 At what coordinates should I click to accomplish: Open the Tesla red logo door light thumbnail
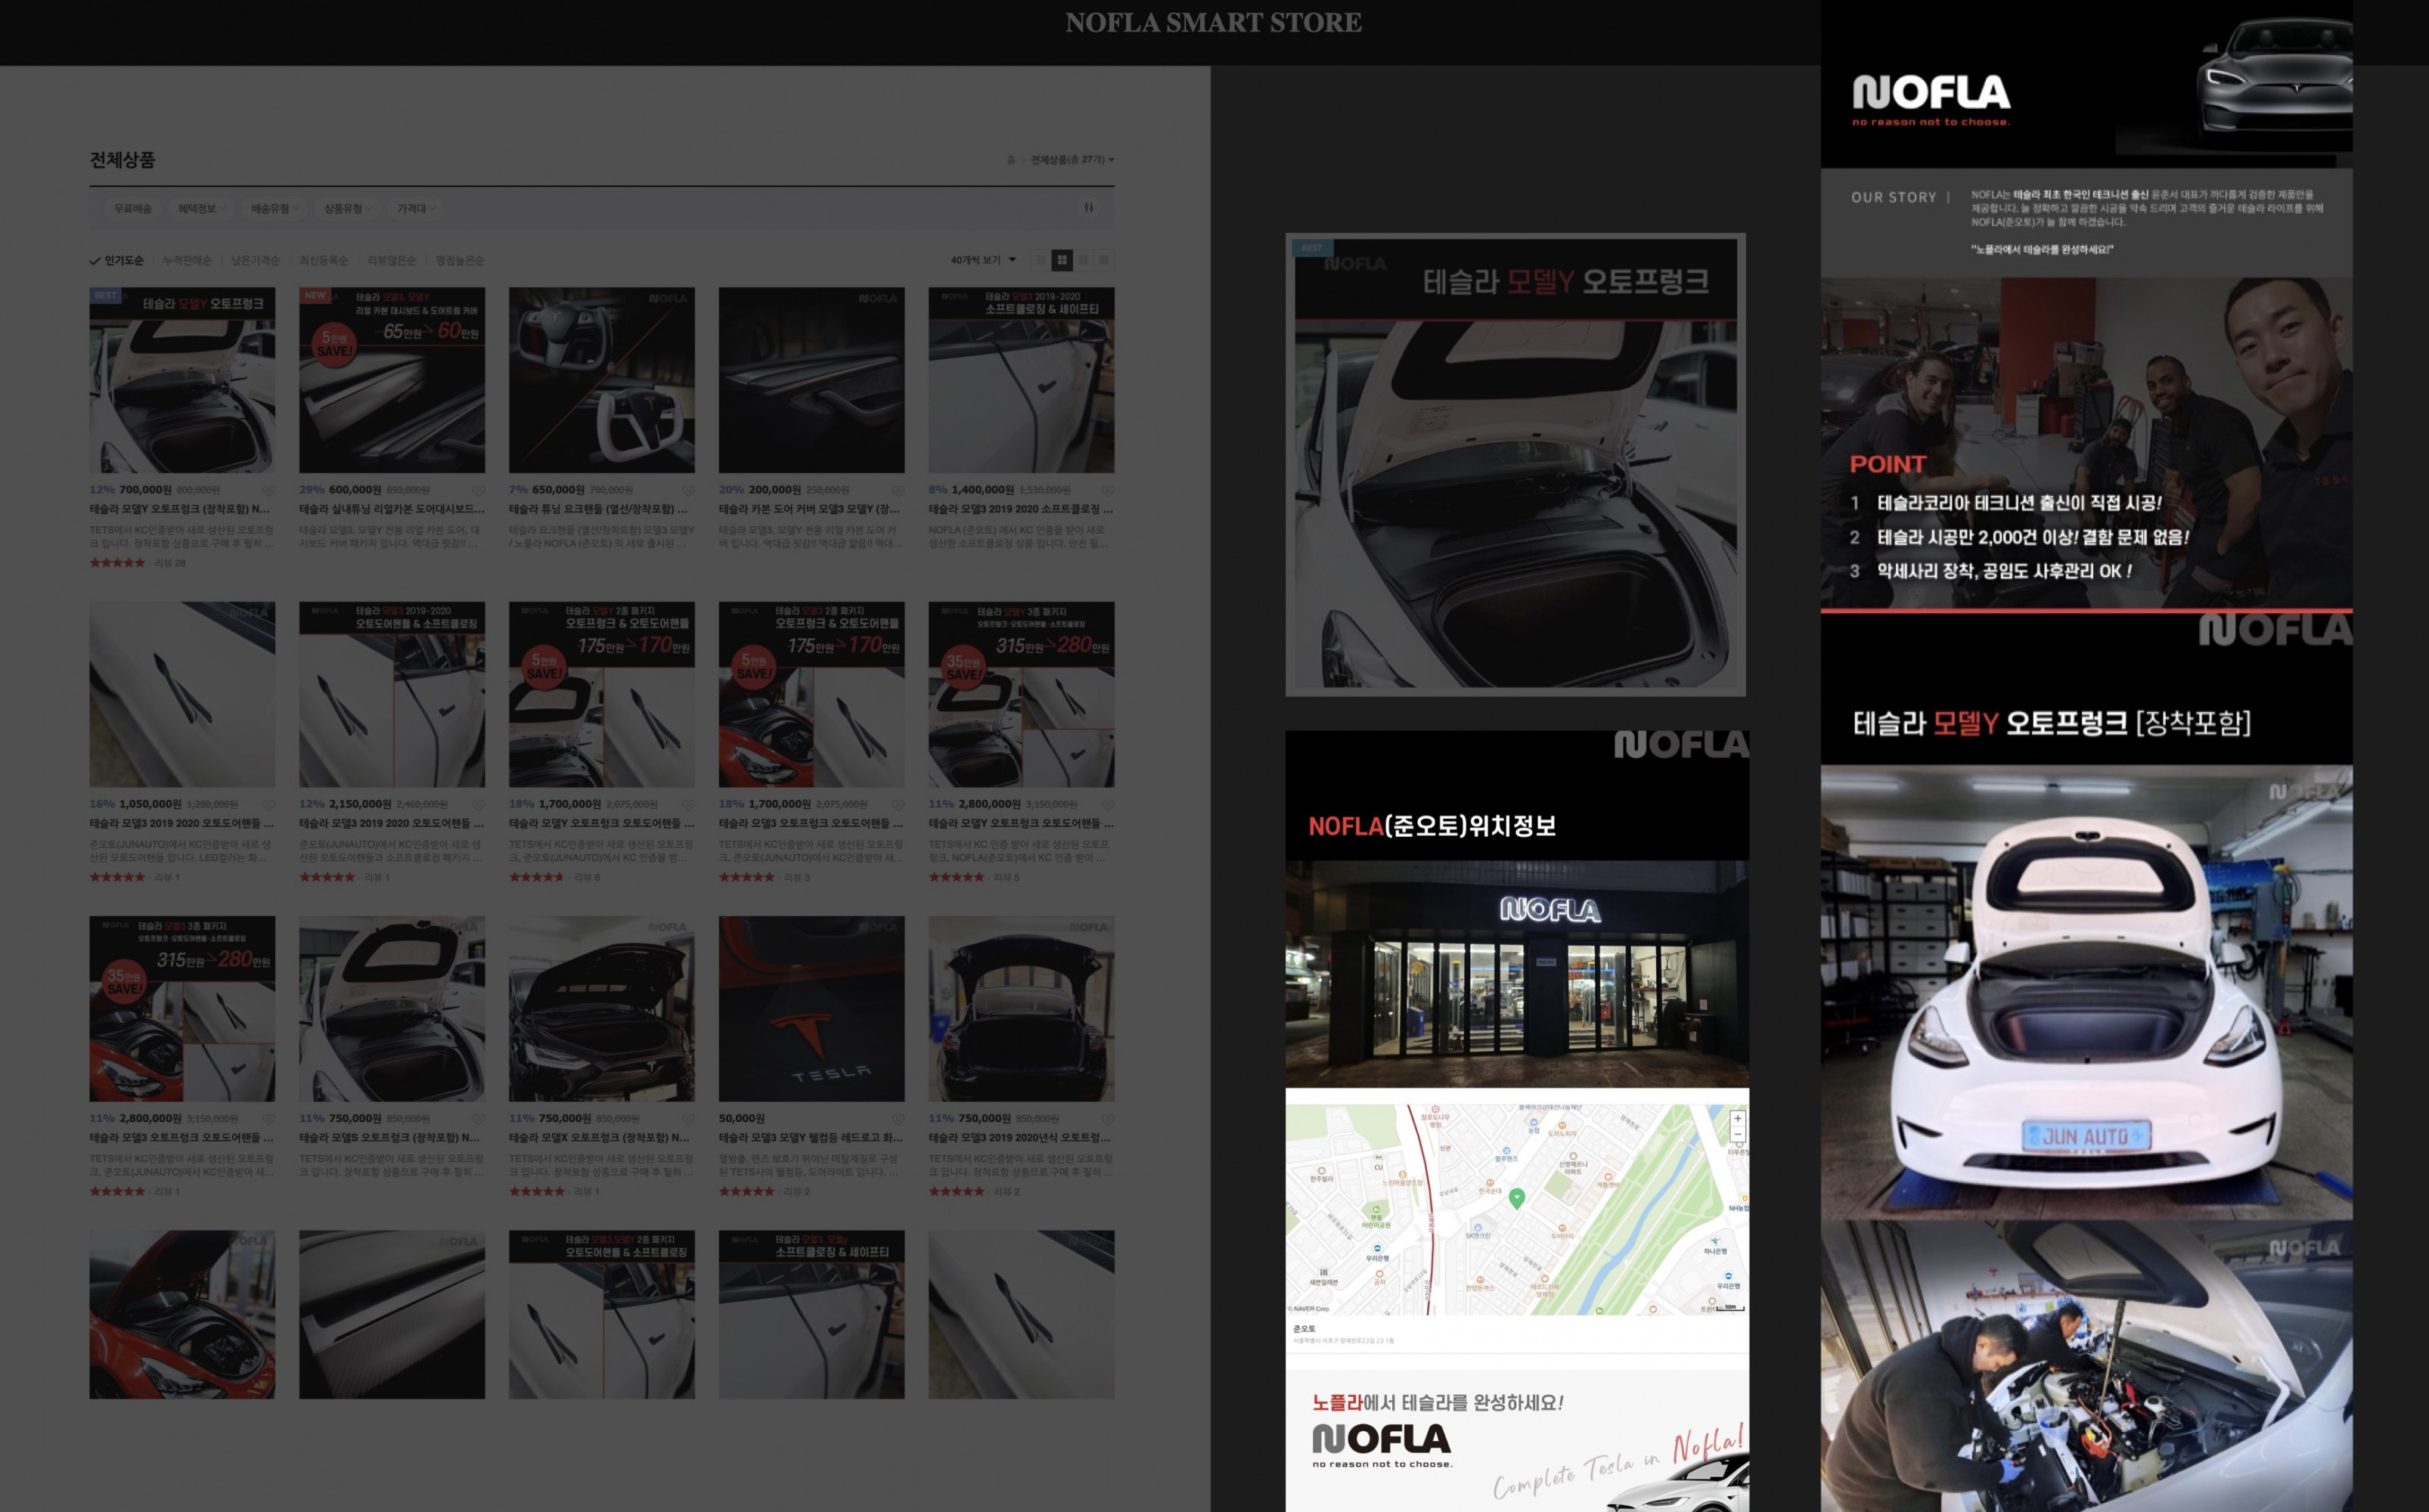pyautogui.click(x=812, y=1009)
